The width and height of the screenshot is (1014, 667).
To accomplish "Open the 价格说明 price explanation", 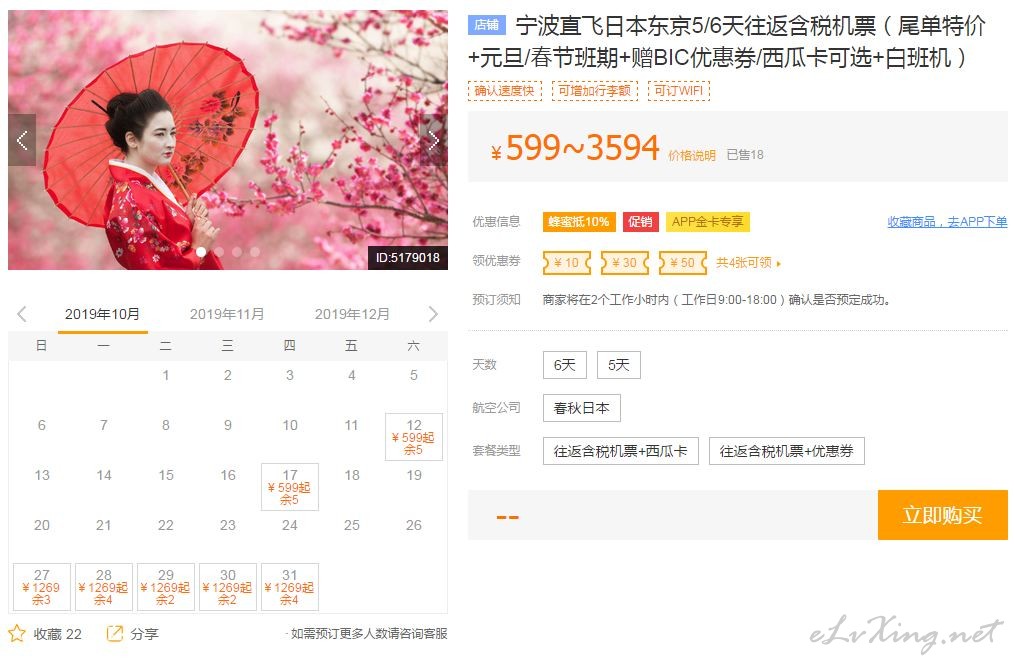I will click(x=691, y=155).
